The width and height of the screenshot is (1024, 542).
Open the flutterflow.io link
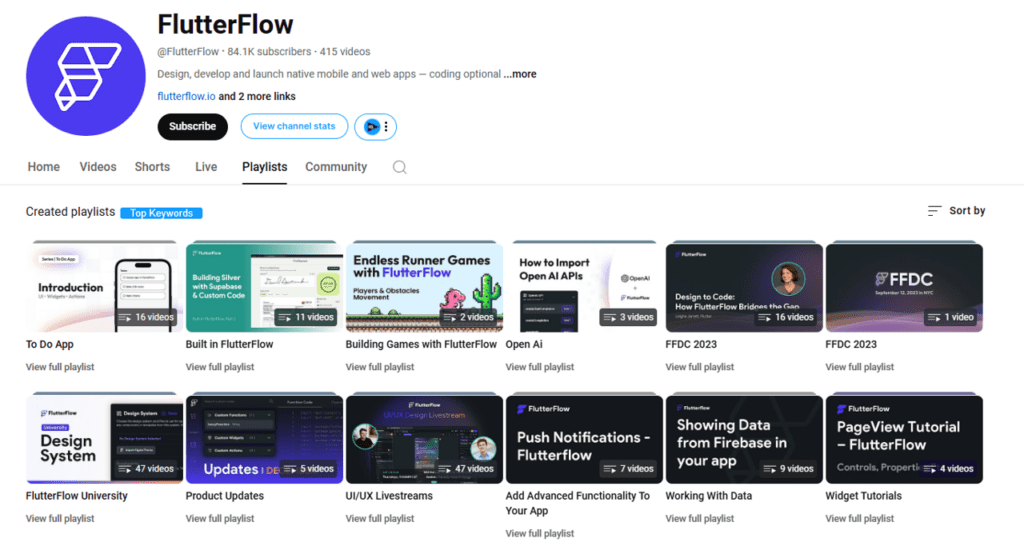click(x=186, y=96)
